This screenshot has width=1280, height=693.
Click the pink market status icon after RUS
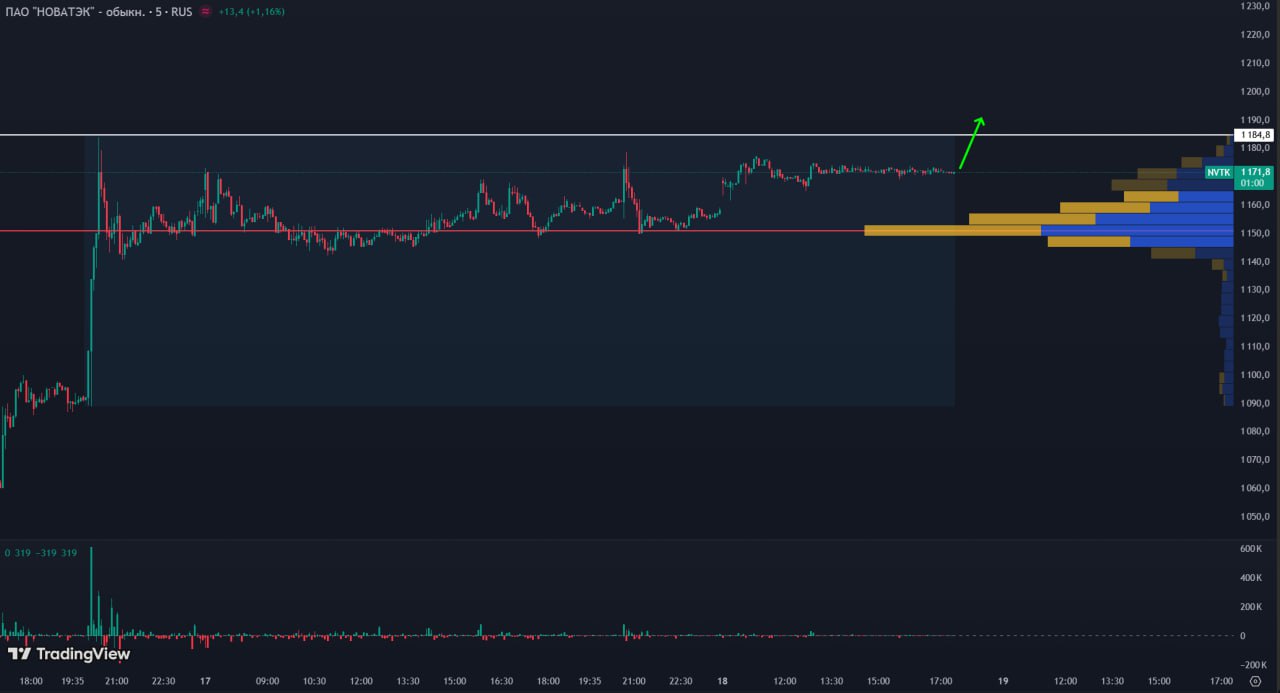(205, 11)
